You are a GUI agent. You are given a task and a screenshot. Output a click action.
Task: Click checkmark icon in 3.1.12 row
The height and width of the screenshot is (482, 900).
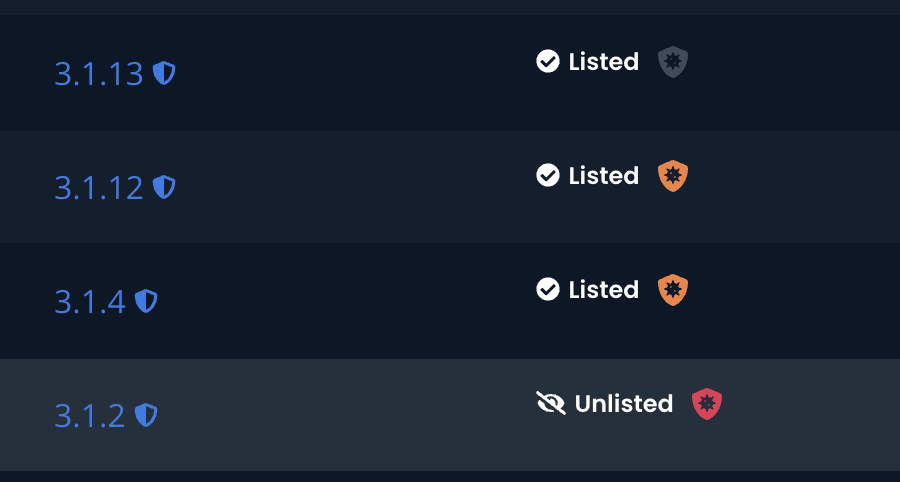tap(547, 176)
